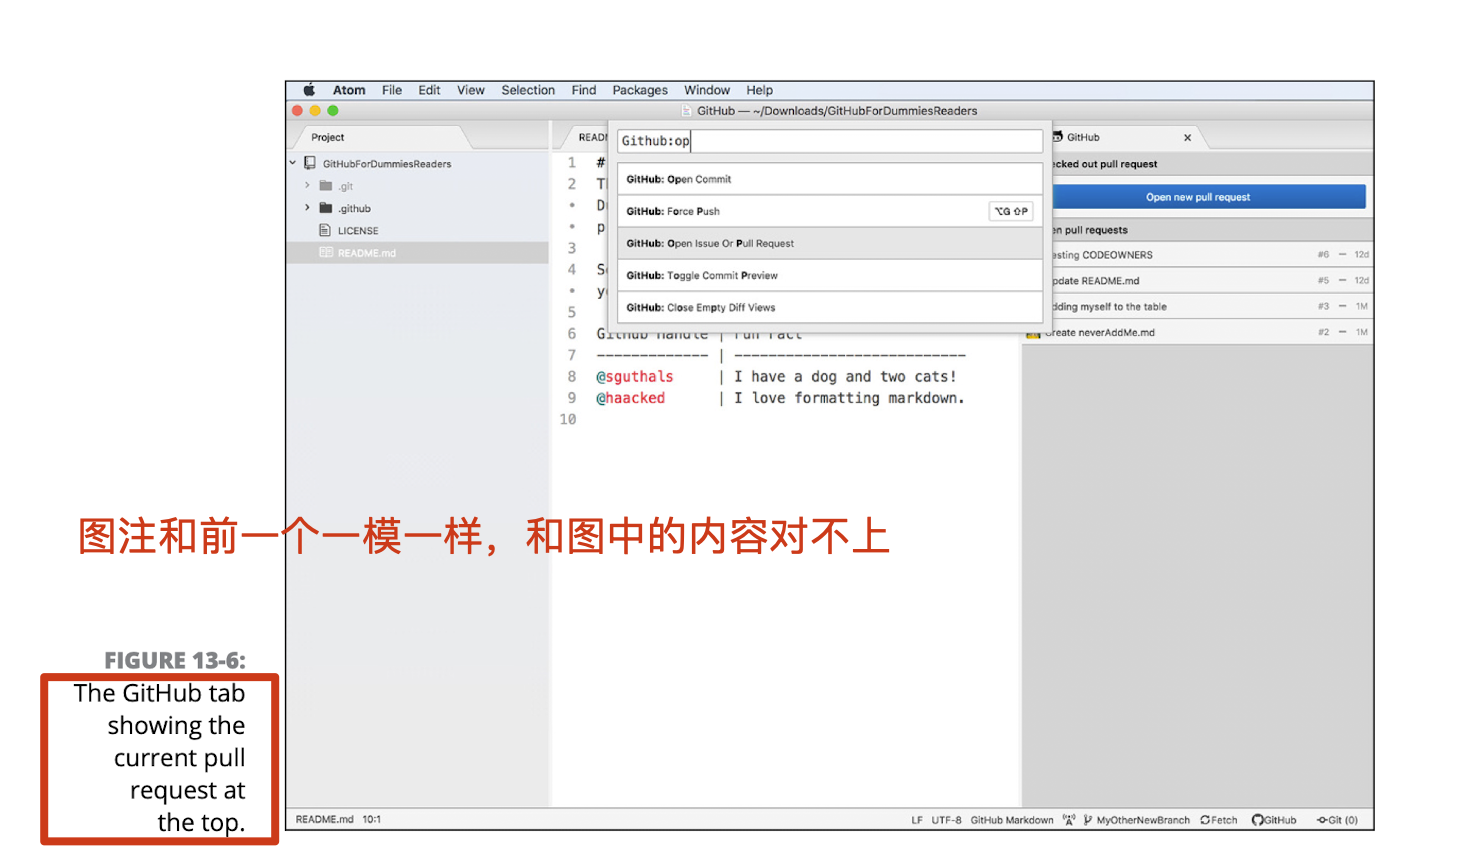
Task: Run GitHub: Open Issue Or Pull Request
Action: 829,243
